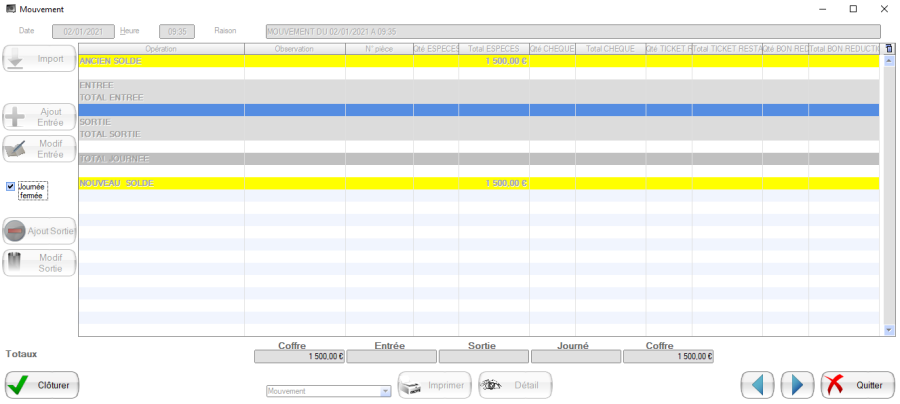Click the Quitter button
This screenshot has width=900, height=404.
(x=857, y=385)
